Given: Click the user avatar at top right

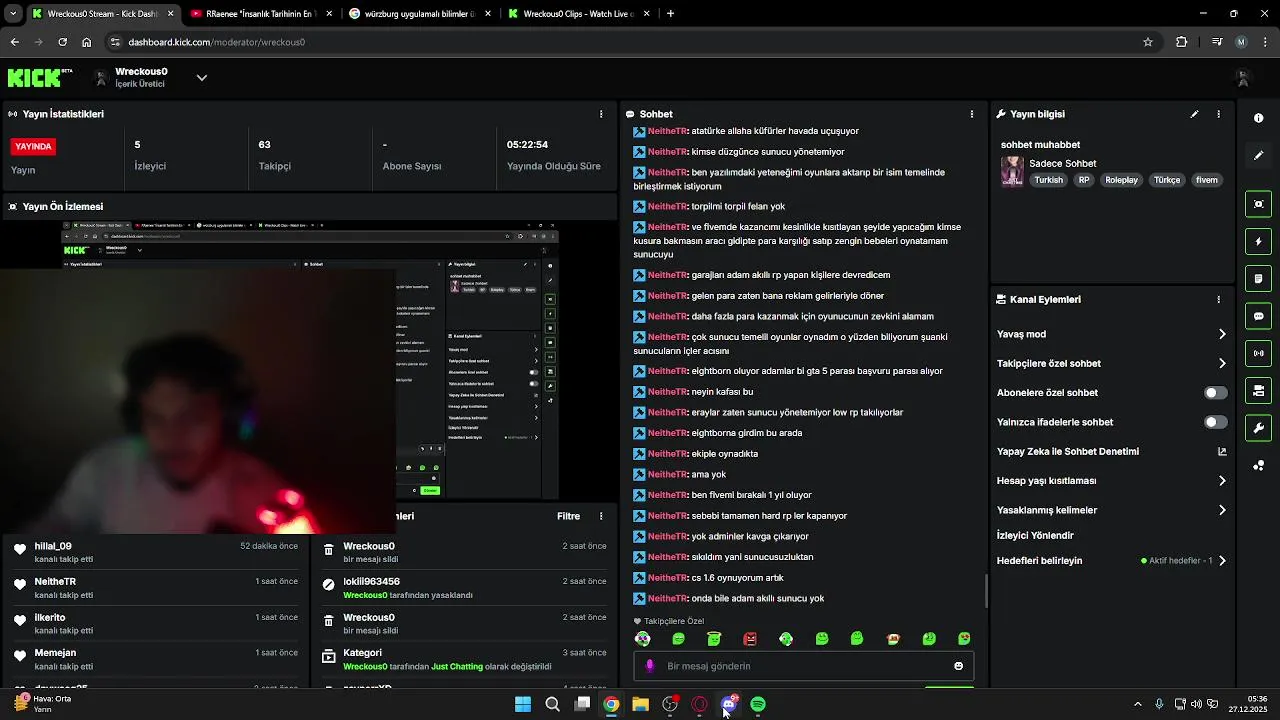Looking at the screenshot, I should 1243,78.
